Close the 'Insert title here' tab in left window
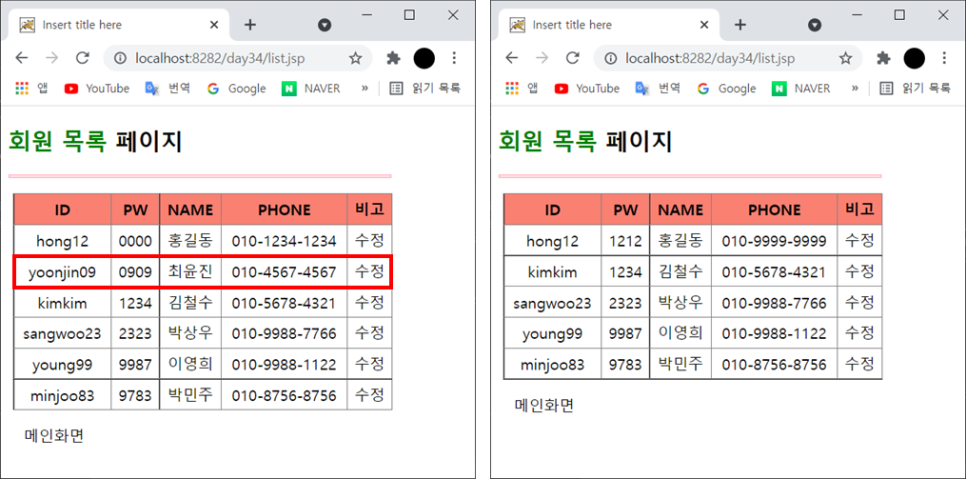The image size is (966, 479). click(214, 25)
